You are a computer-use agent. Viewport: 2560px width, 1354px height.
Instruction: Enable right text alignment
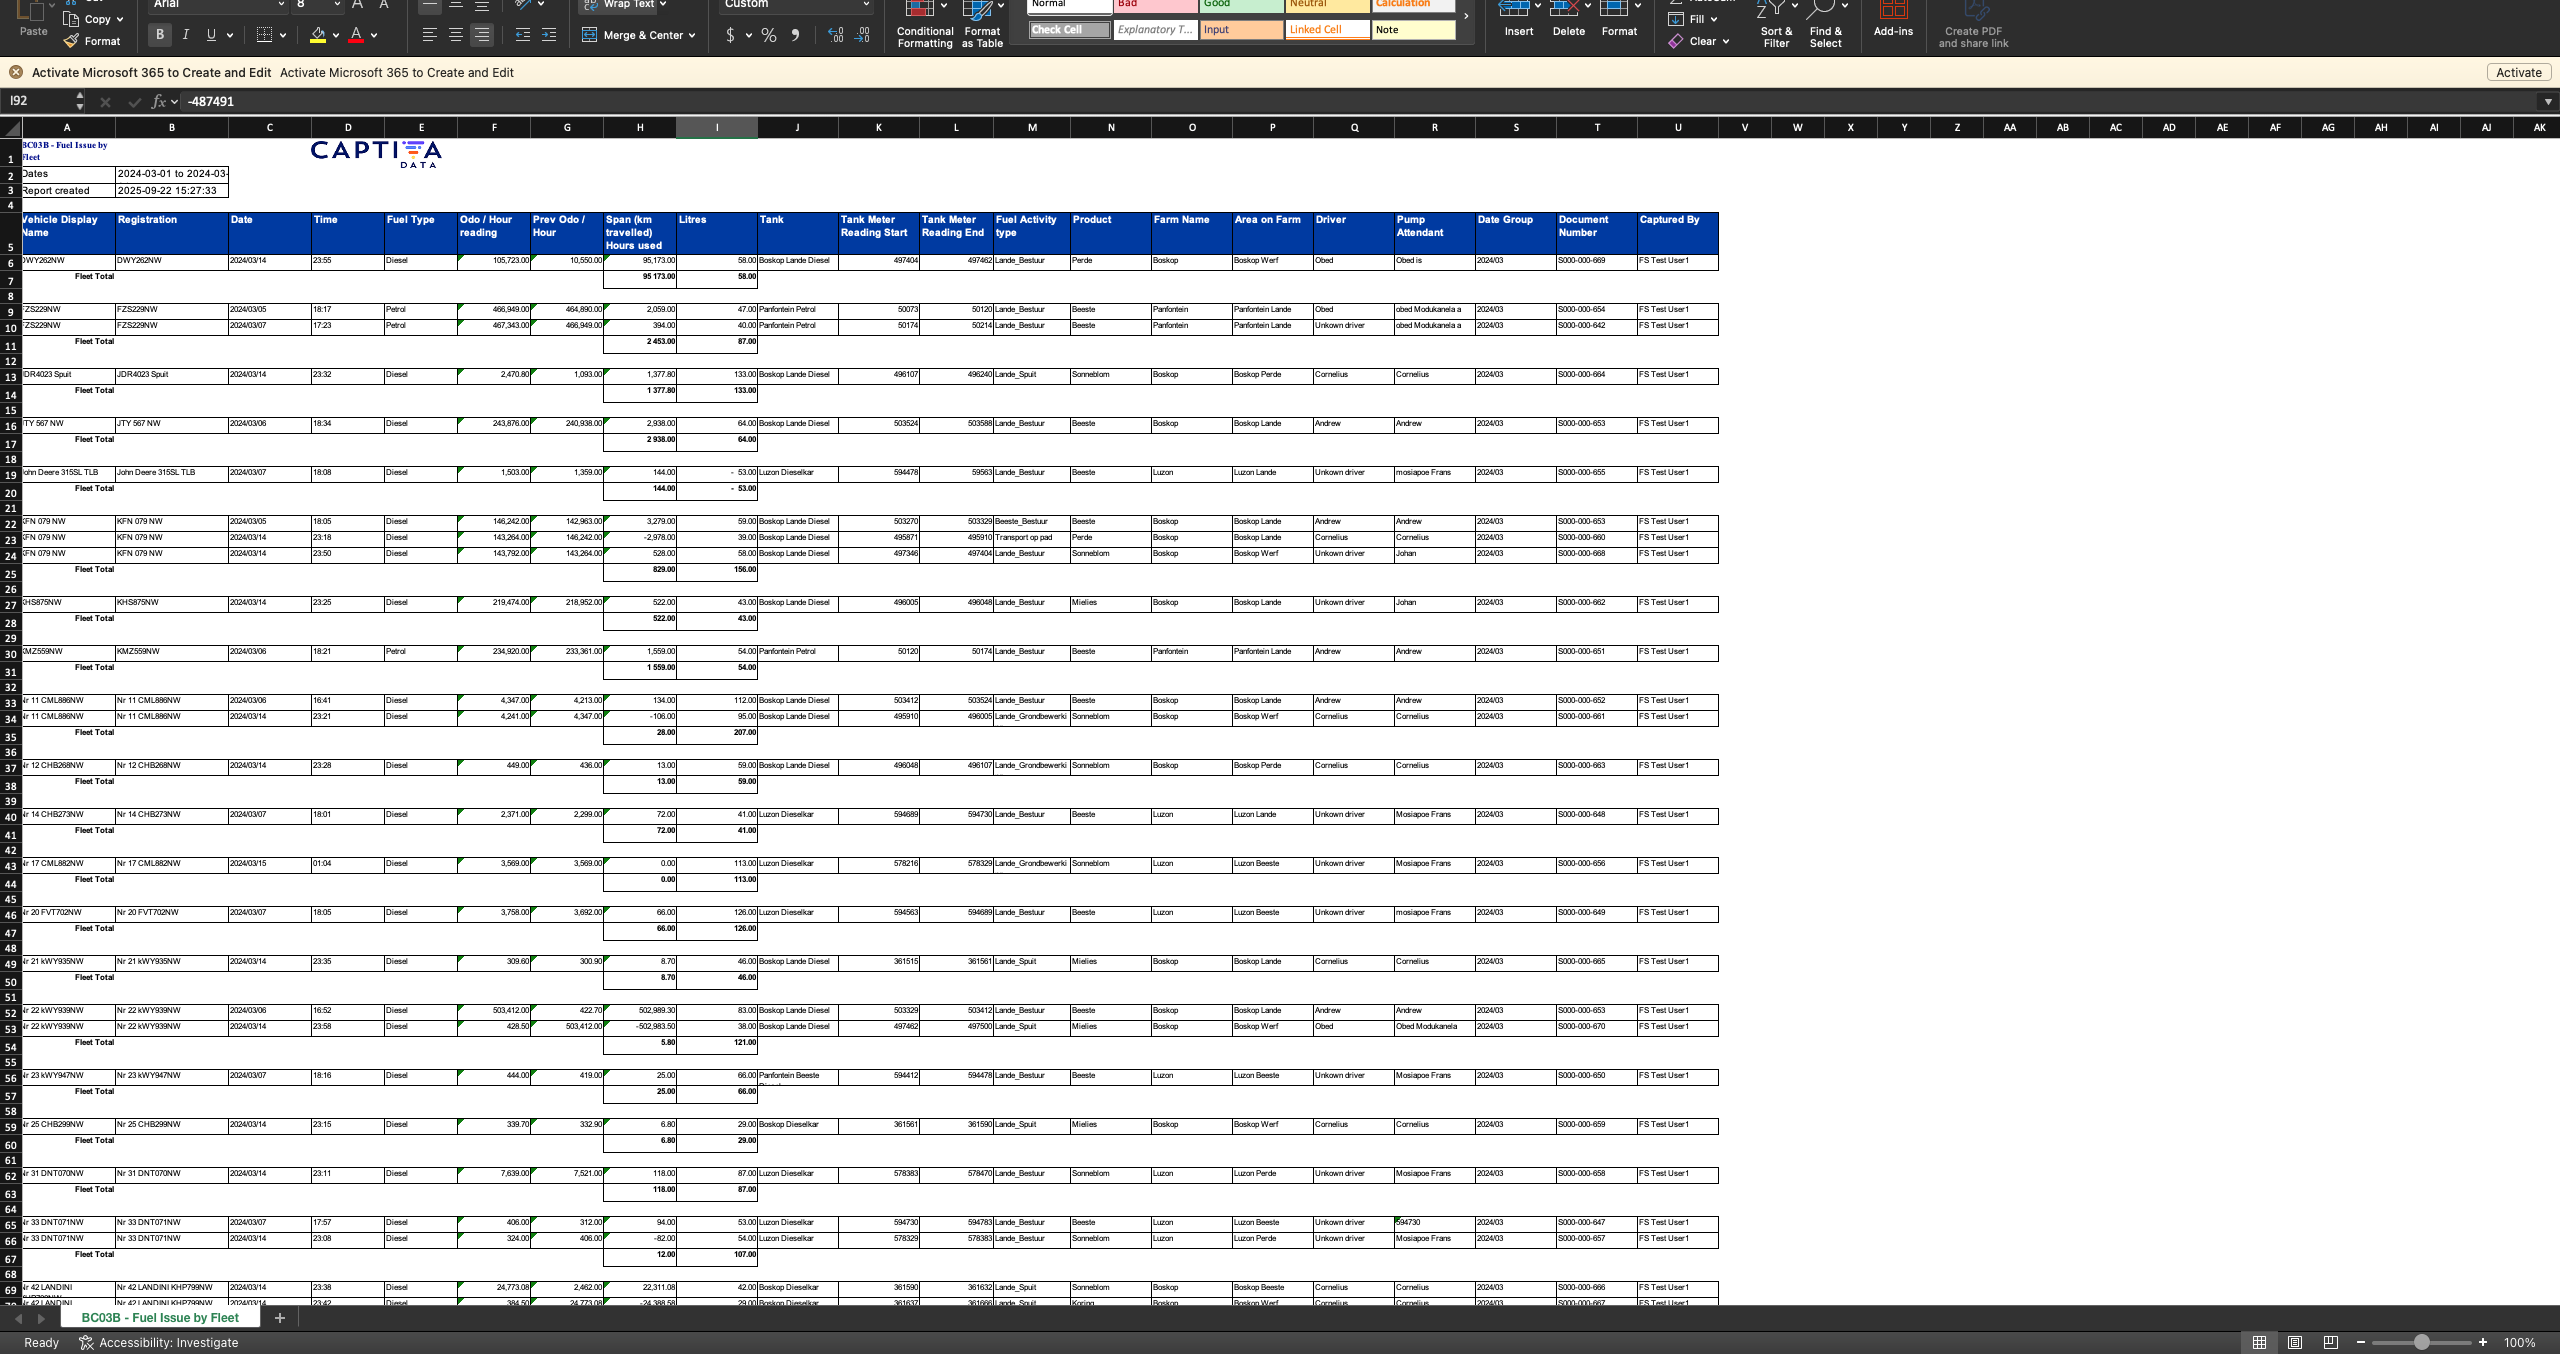point(482,35)
